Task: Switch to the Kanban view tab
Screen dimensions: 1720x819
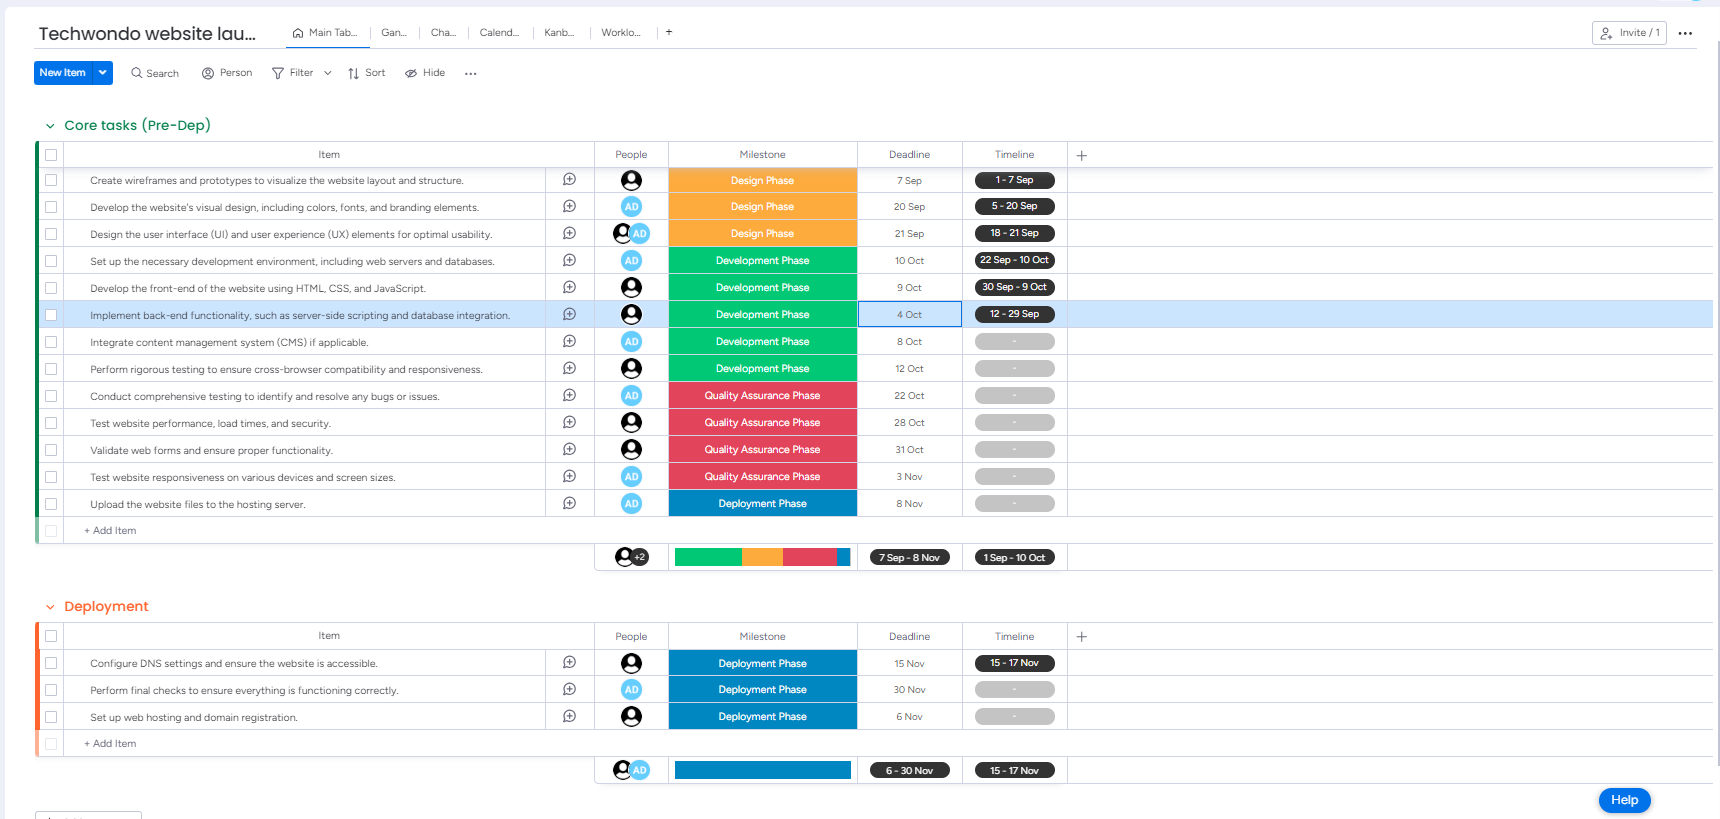Action: (x=559, y=32)
